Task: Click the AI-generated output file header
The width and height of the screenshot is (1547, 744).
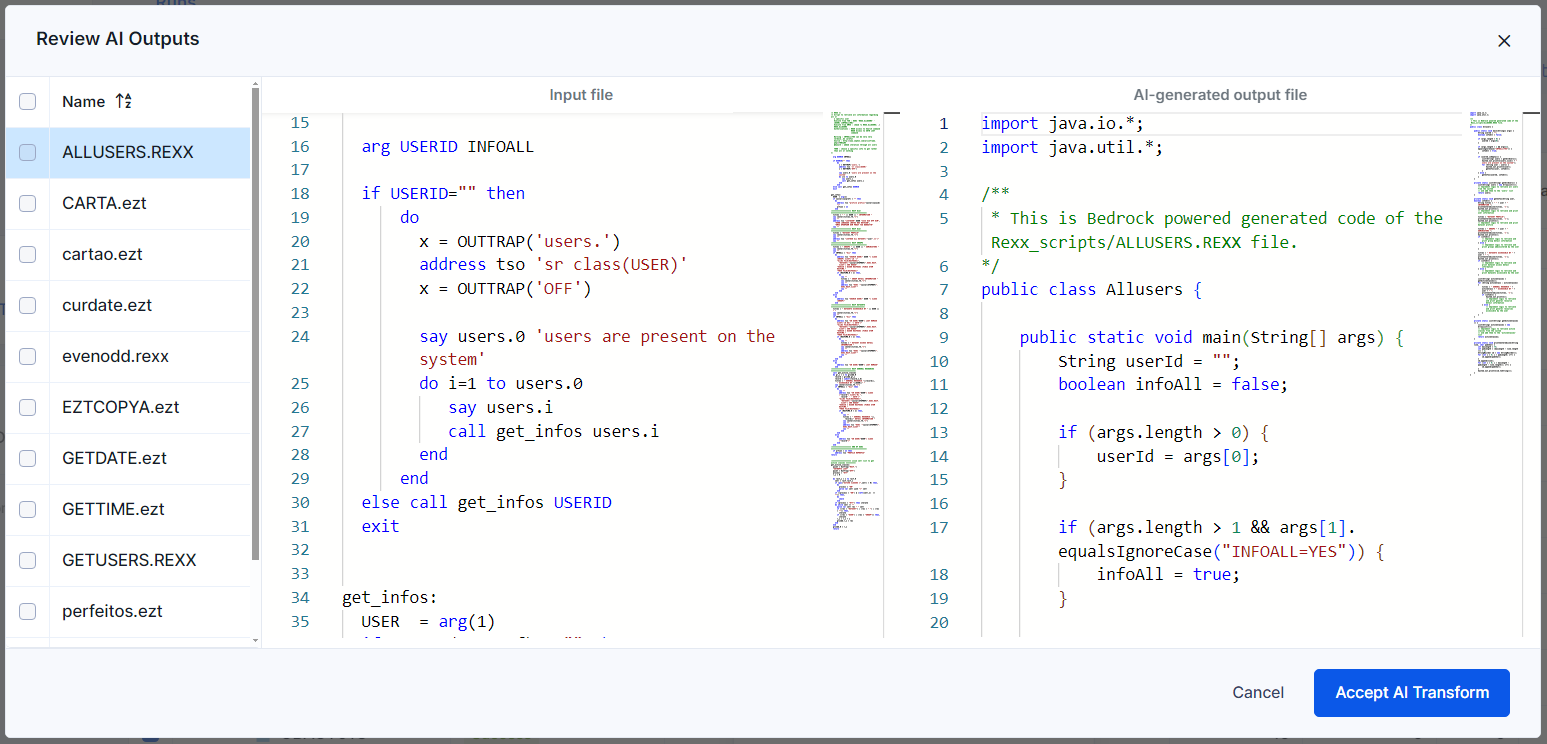Action: 1220,95
